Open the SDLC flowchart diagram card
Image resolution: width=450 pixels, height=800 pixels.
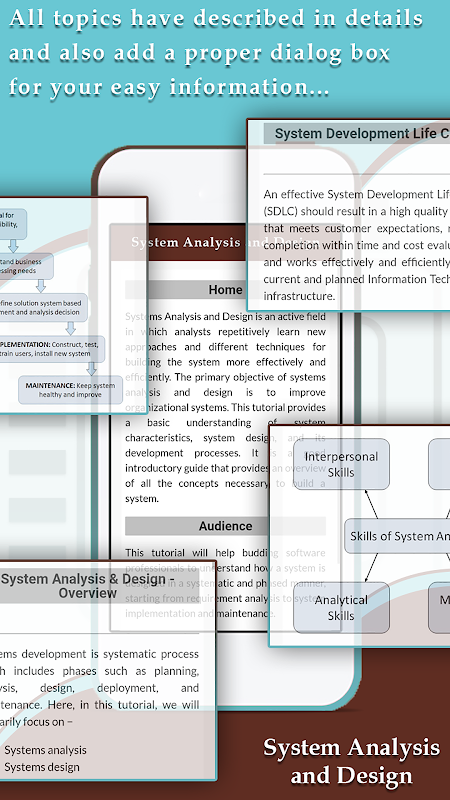(73, 305)
